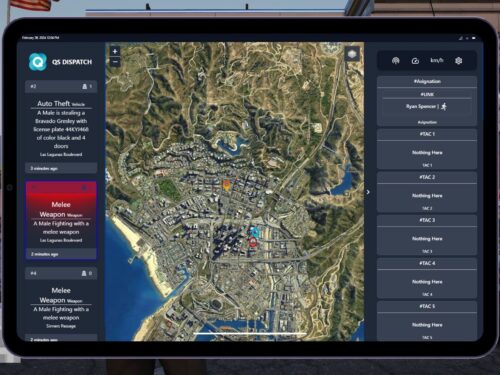500x375 pixels.
Task: Zoom in the map with plus button
Action: pos(115,51)
